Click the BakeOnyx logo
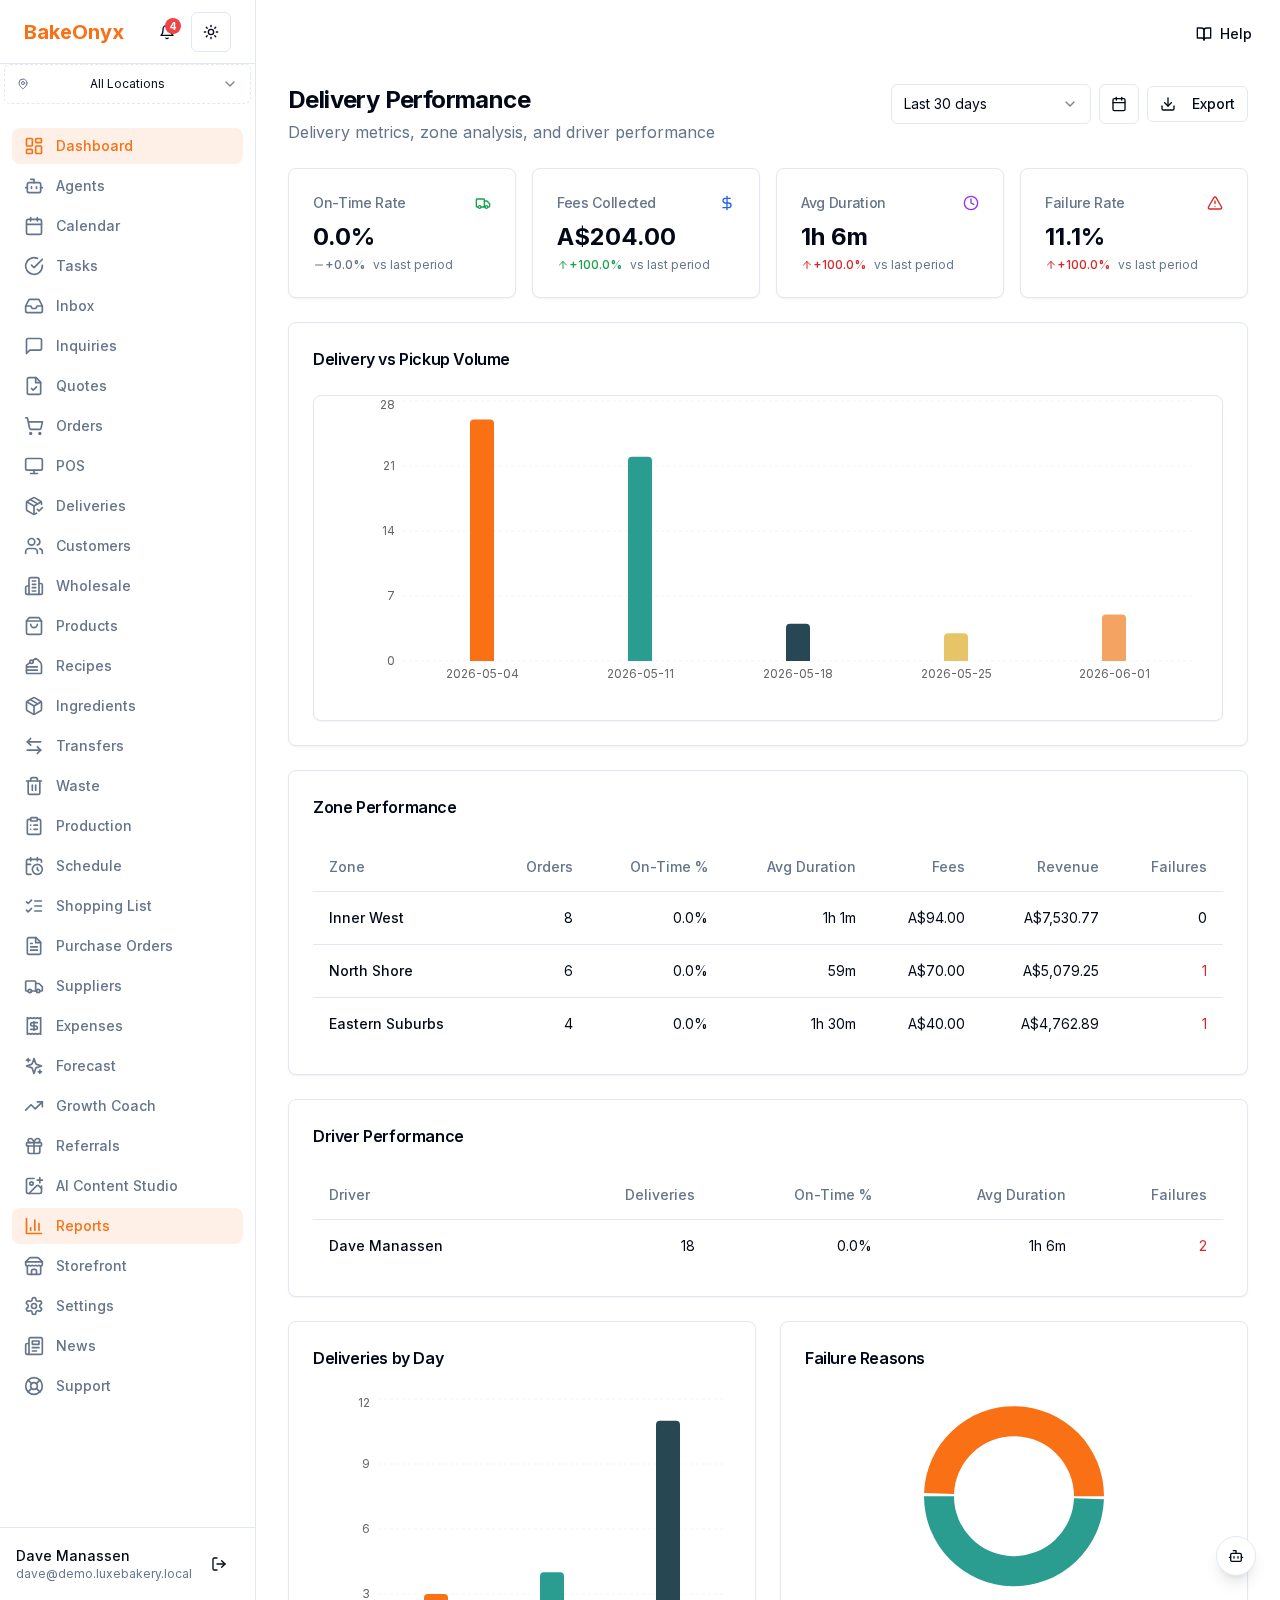1280x1600 pixels. tap(74, 32)
